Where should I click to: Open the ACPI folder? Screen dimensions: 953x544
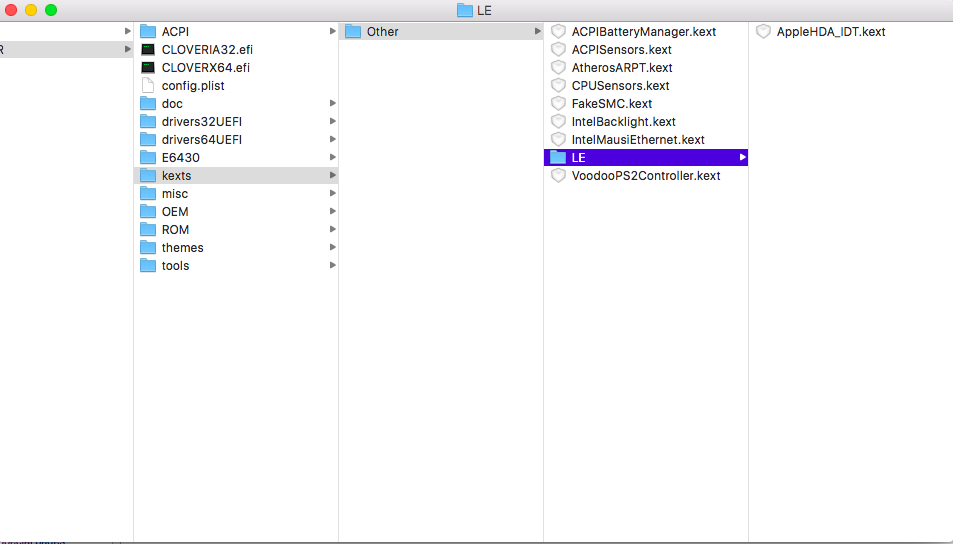[x=175, y=32]
